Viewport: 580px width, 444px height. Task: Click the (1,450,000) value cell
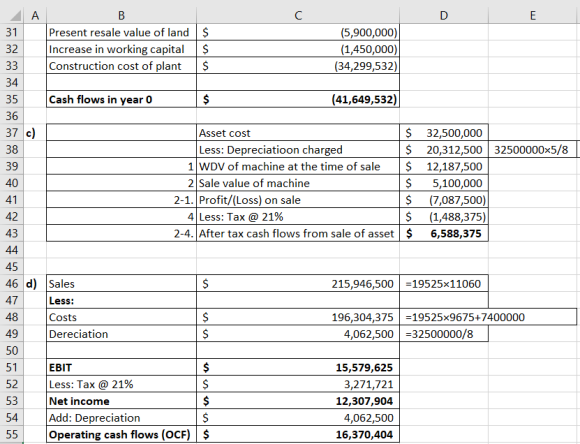298,49
